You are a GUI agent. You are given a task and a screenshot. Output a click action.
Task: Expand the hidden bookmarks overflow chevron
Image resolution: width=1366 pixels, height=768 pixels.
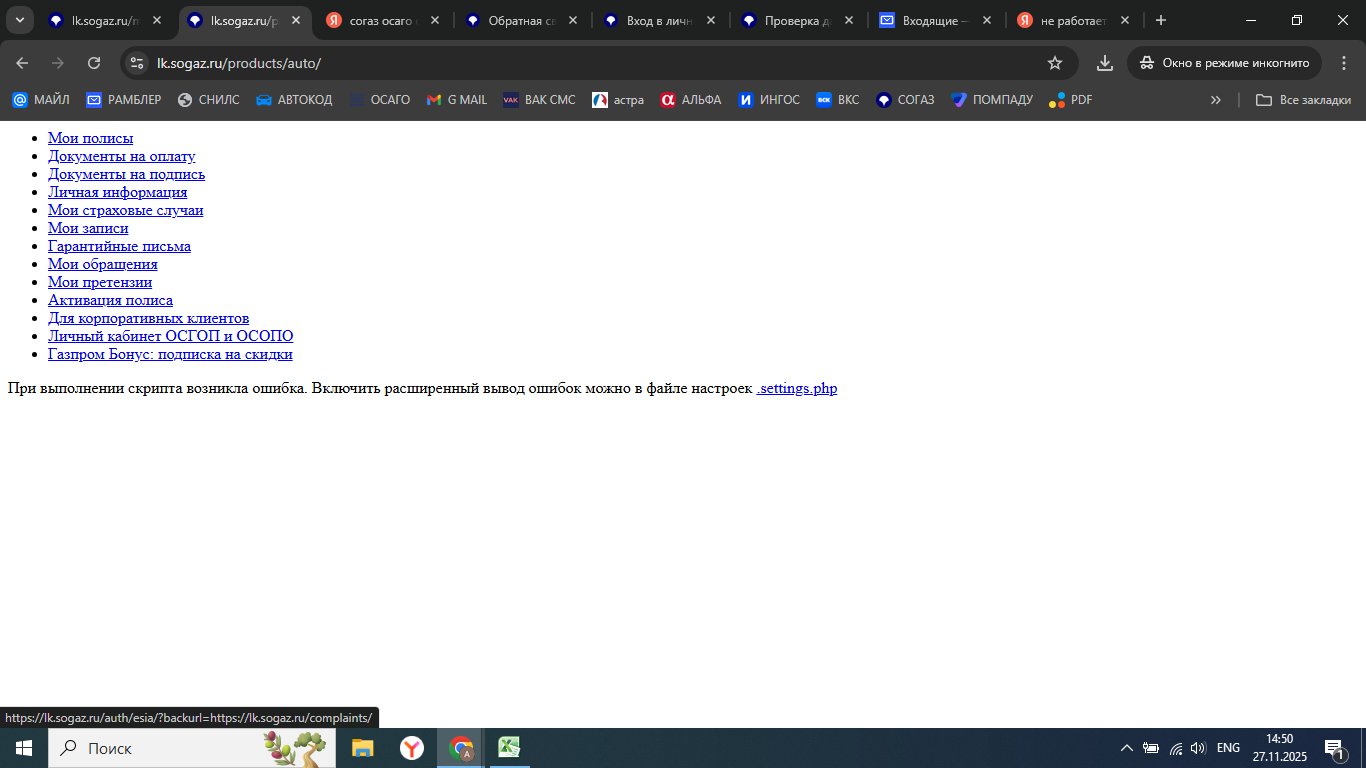[1215, 100]
